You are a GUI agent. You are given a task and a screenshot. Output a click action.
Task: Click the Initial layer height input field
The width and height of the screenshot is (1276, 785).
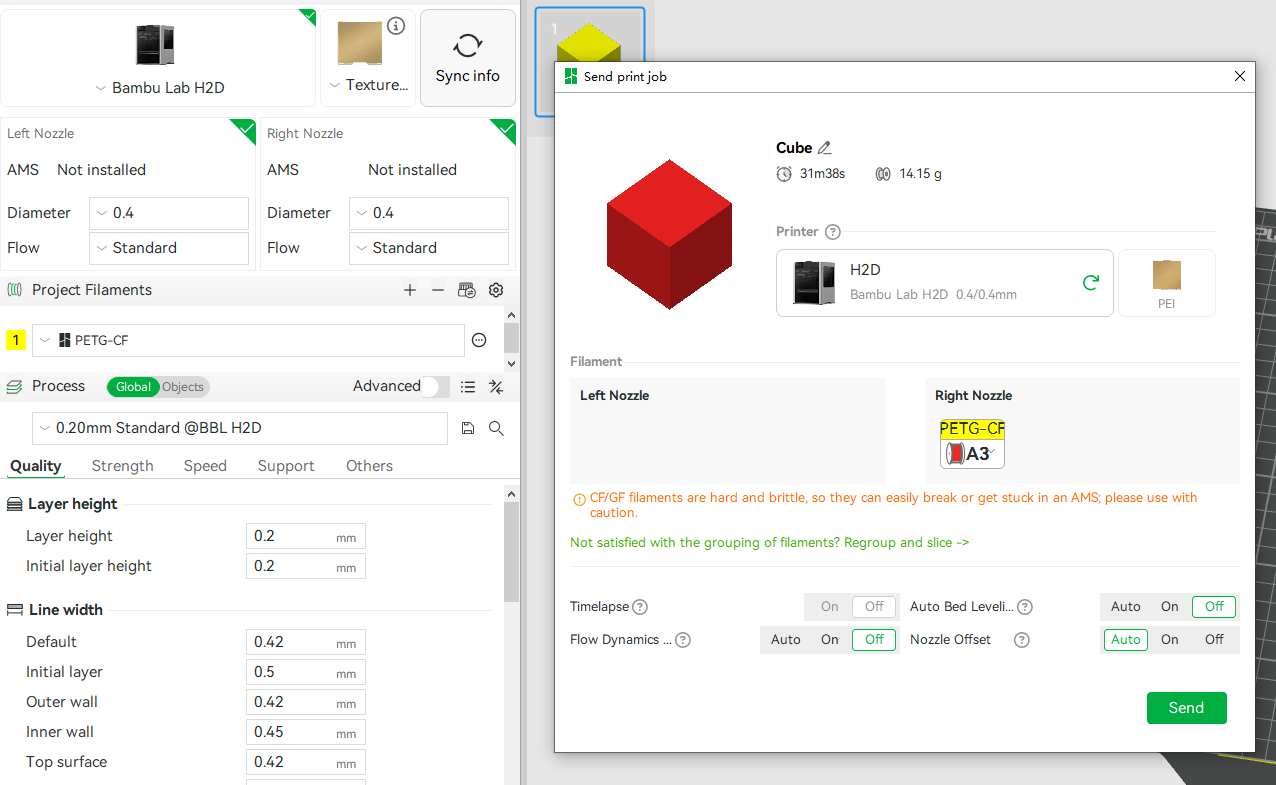point(306,566)
